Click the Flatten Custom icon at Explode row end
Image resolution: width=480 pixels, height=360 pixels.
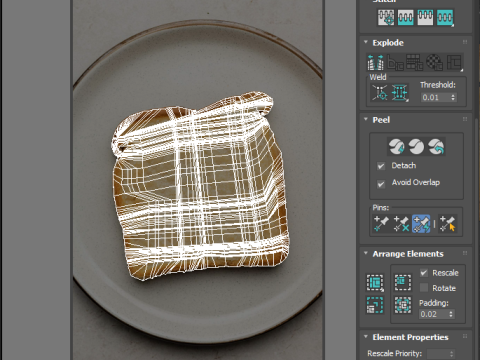(x=455, y=62)
